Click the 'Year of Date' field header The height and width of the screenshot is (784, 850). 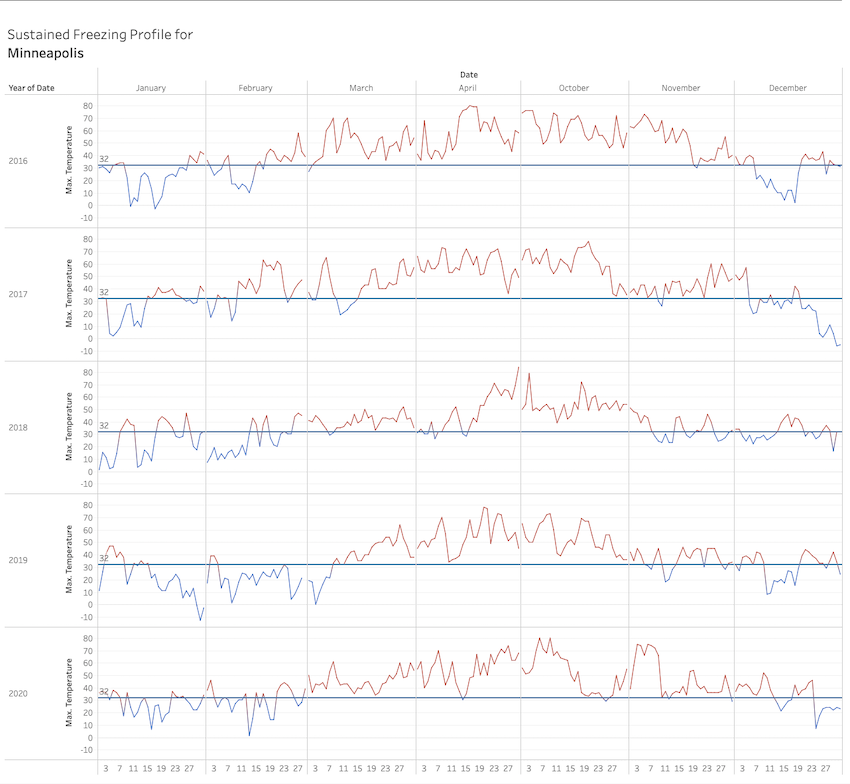(x=32, y=88)
